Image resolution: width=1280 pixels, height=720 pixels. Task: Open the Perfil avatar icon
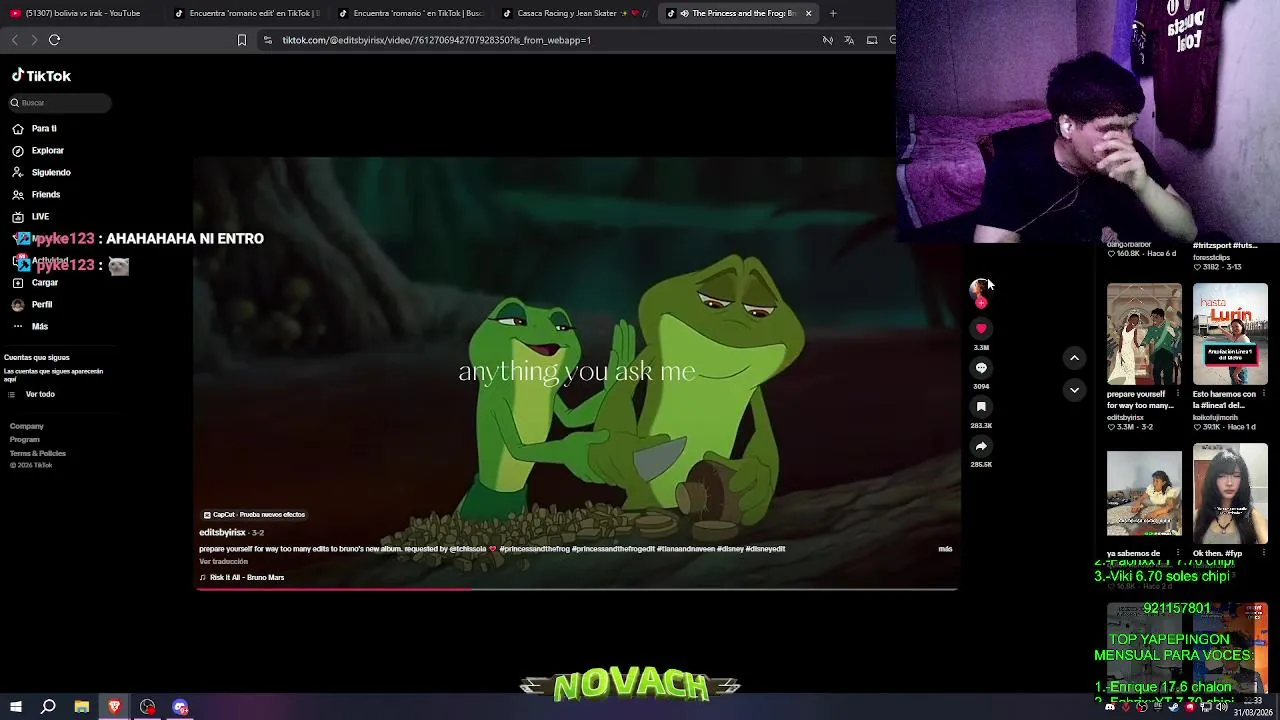click(x=18, y=305)
